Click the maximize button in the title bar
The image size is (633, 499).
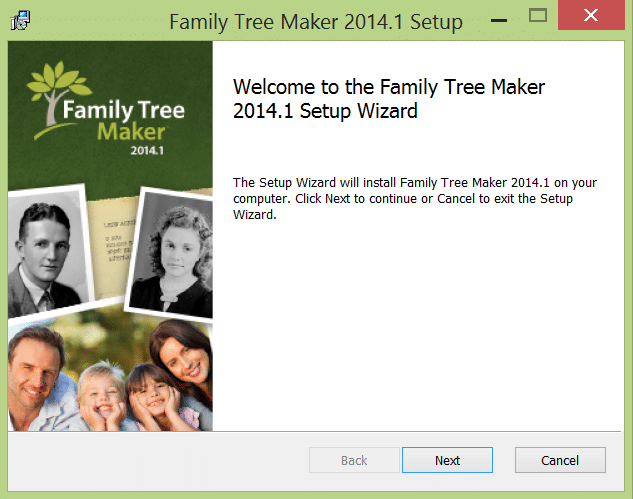538,16
